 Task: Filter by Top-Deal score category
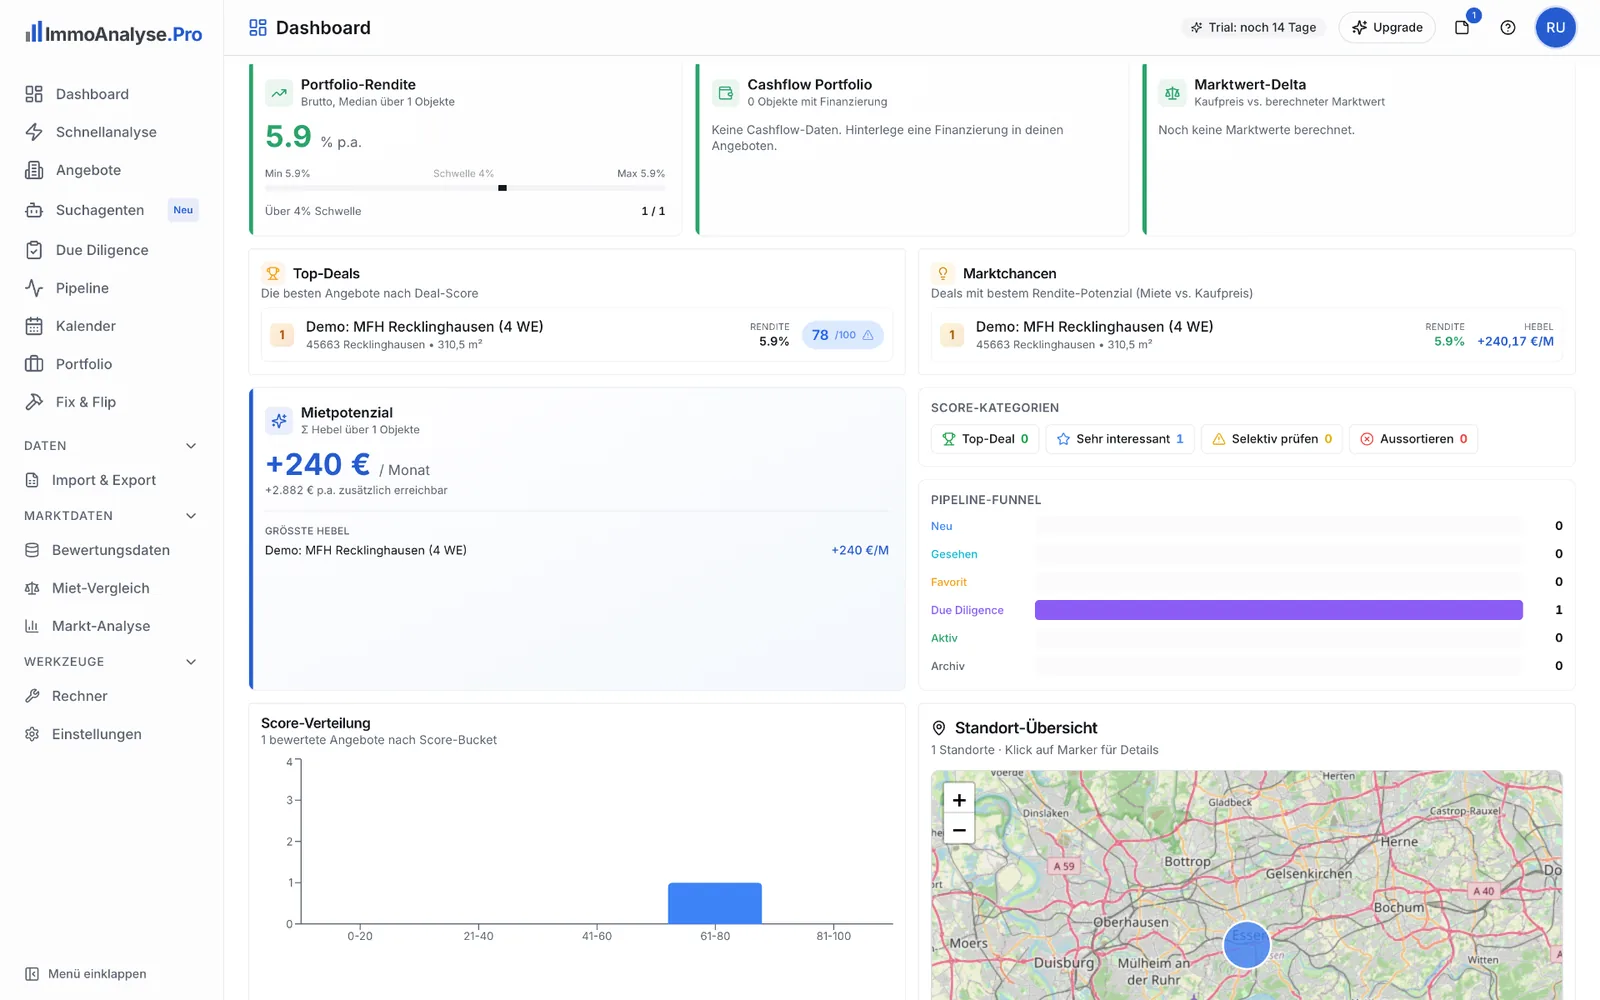coord(985,439)
